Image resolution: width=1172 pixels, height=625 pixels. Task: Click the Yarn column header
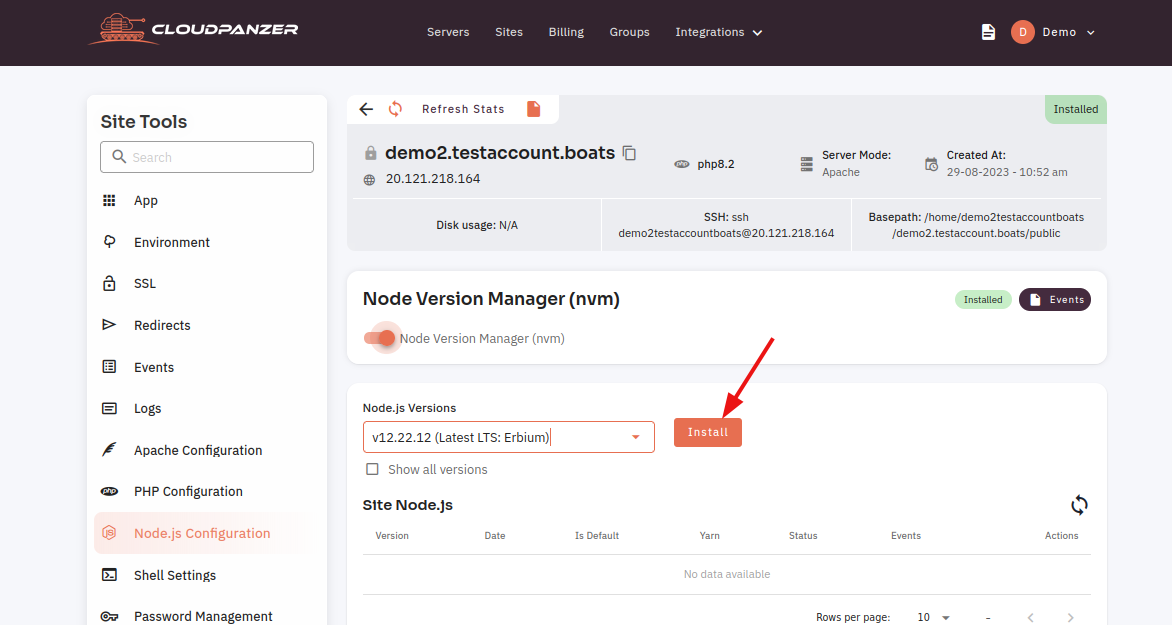click(x=710, y=536)
